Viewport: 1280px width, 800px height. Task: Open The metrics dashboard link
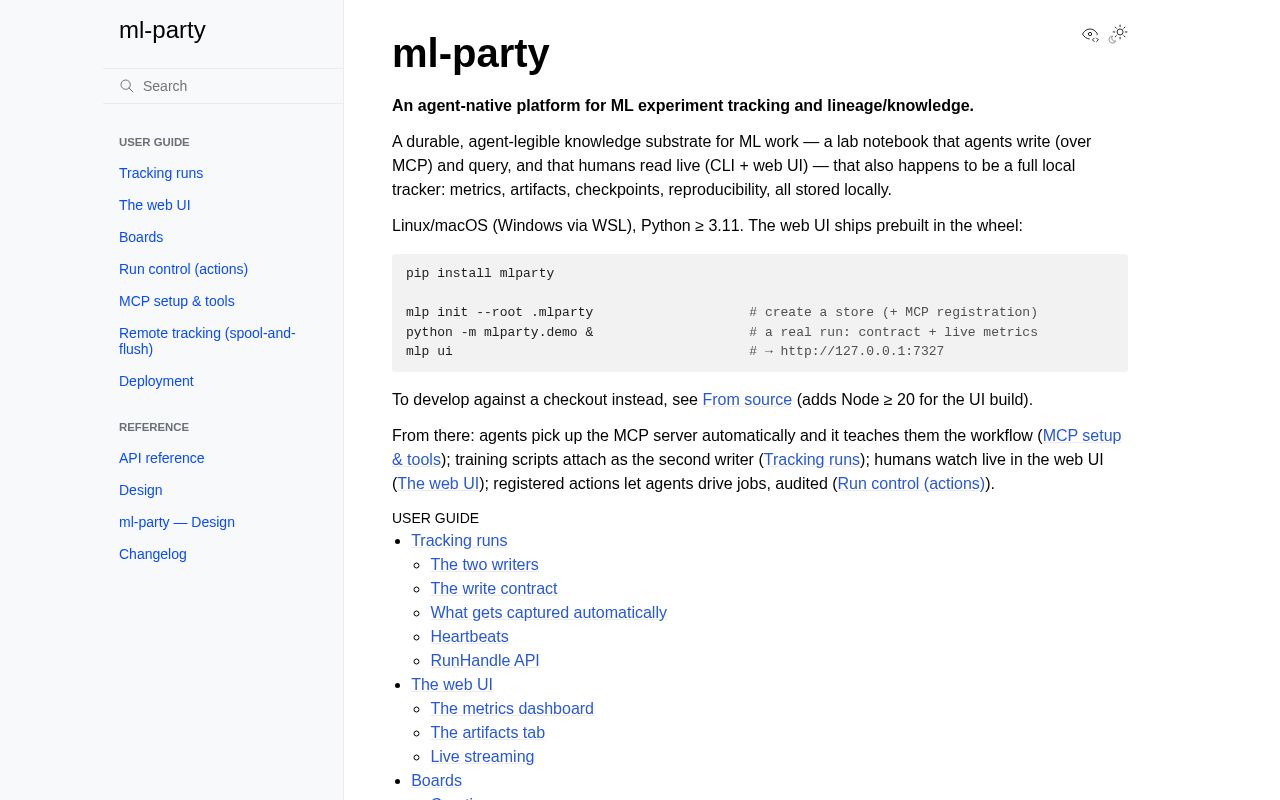coord(512,709)
